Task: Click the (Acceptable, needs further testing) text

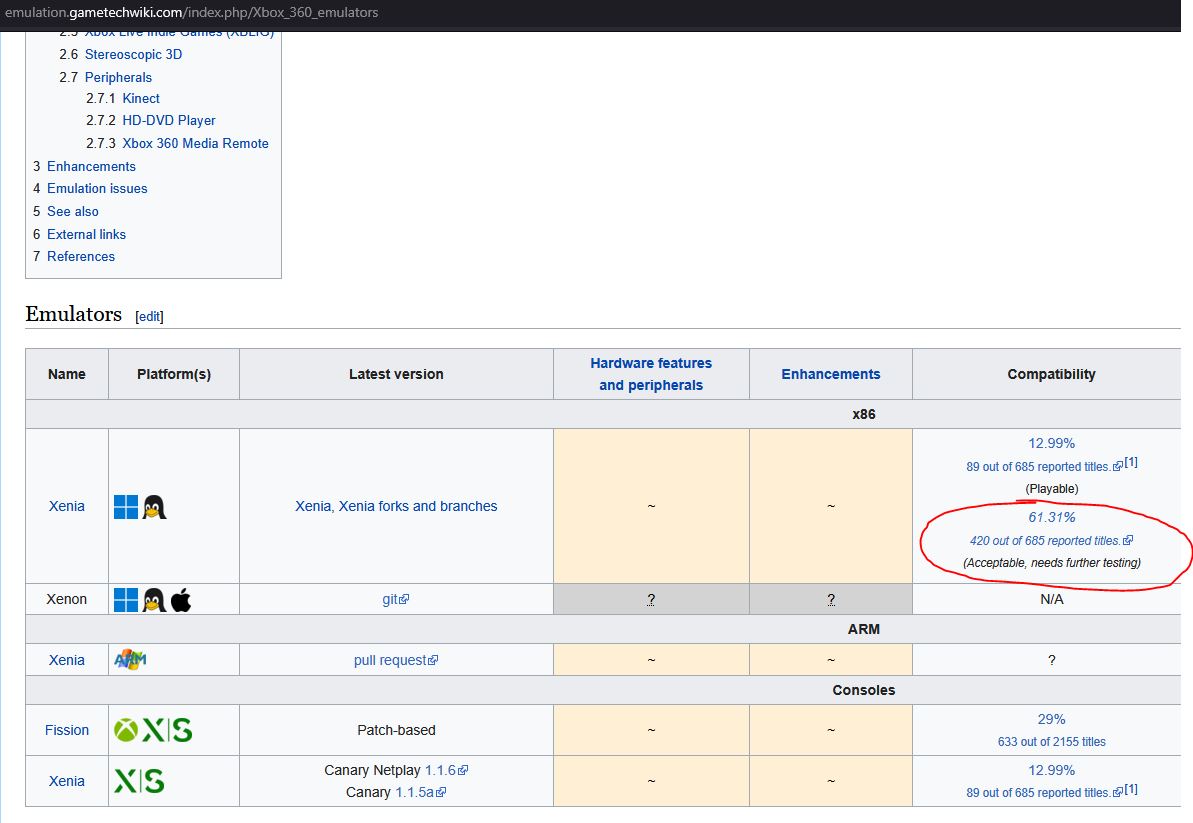Action: pos(1051,563)
